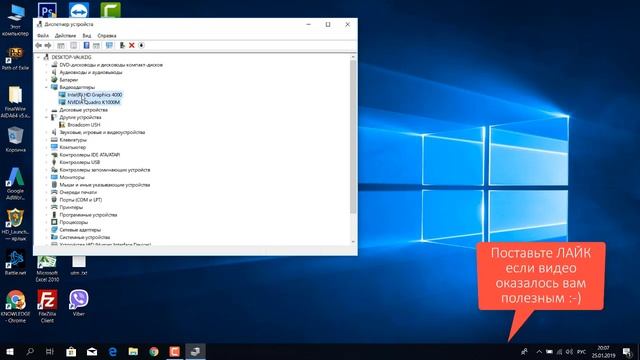
Task: Open the Вид menu
Action: pos(87,36)
